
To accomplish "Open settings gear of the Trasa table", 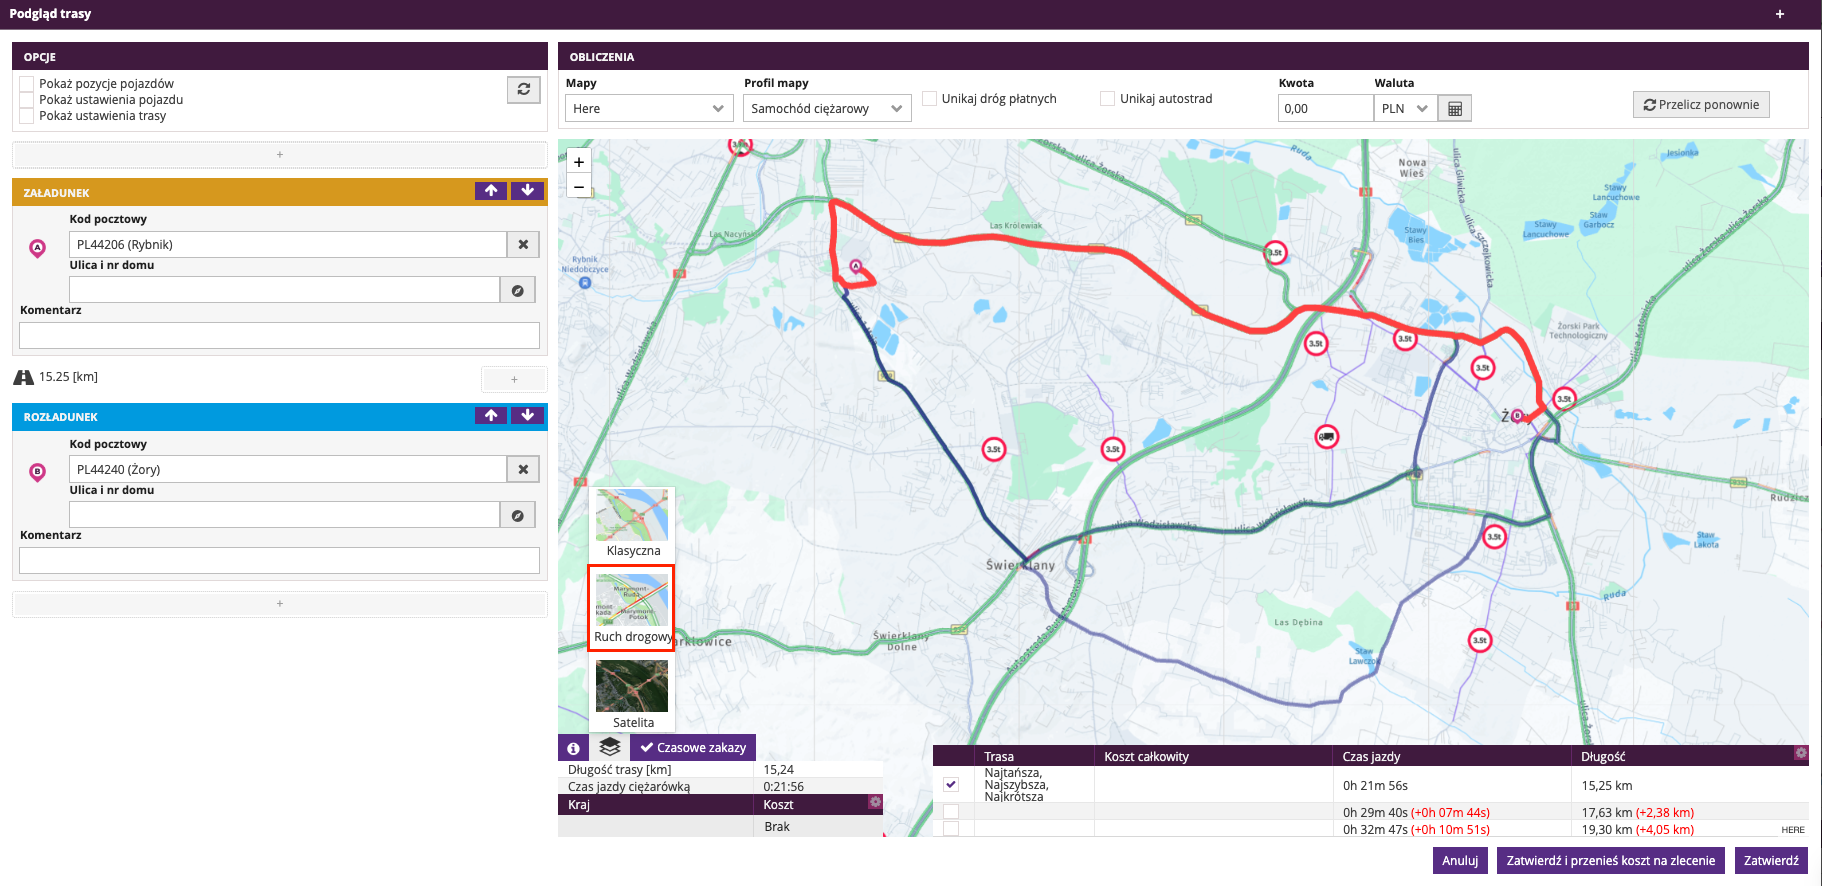I will (x=1801, y=753).
